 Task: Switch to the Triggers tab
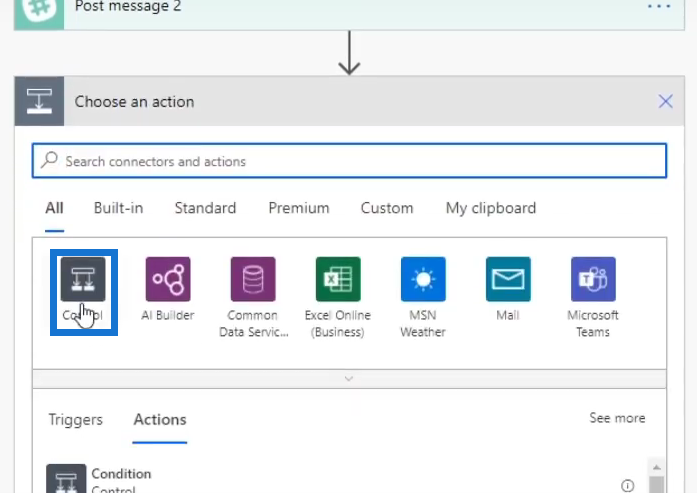[76, 420]
